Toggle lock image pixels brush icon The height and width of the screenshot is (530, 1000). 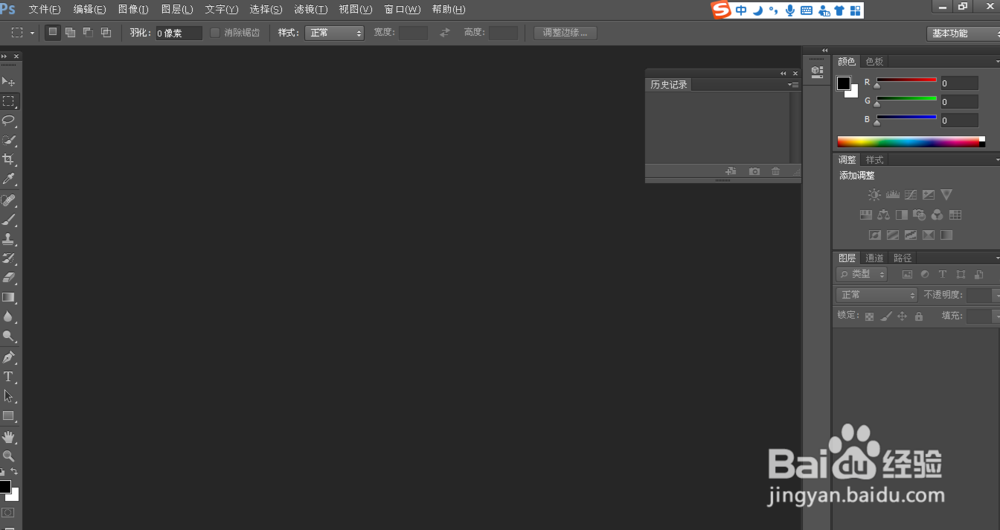886,316
